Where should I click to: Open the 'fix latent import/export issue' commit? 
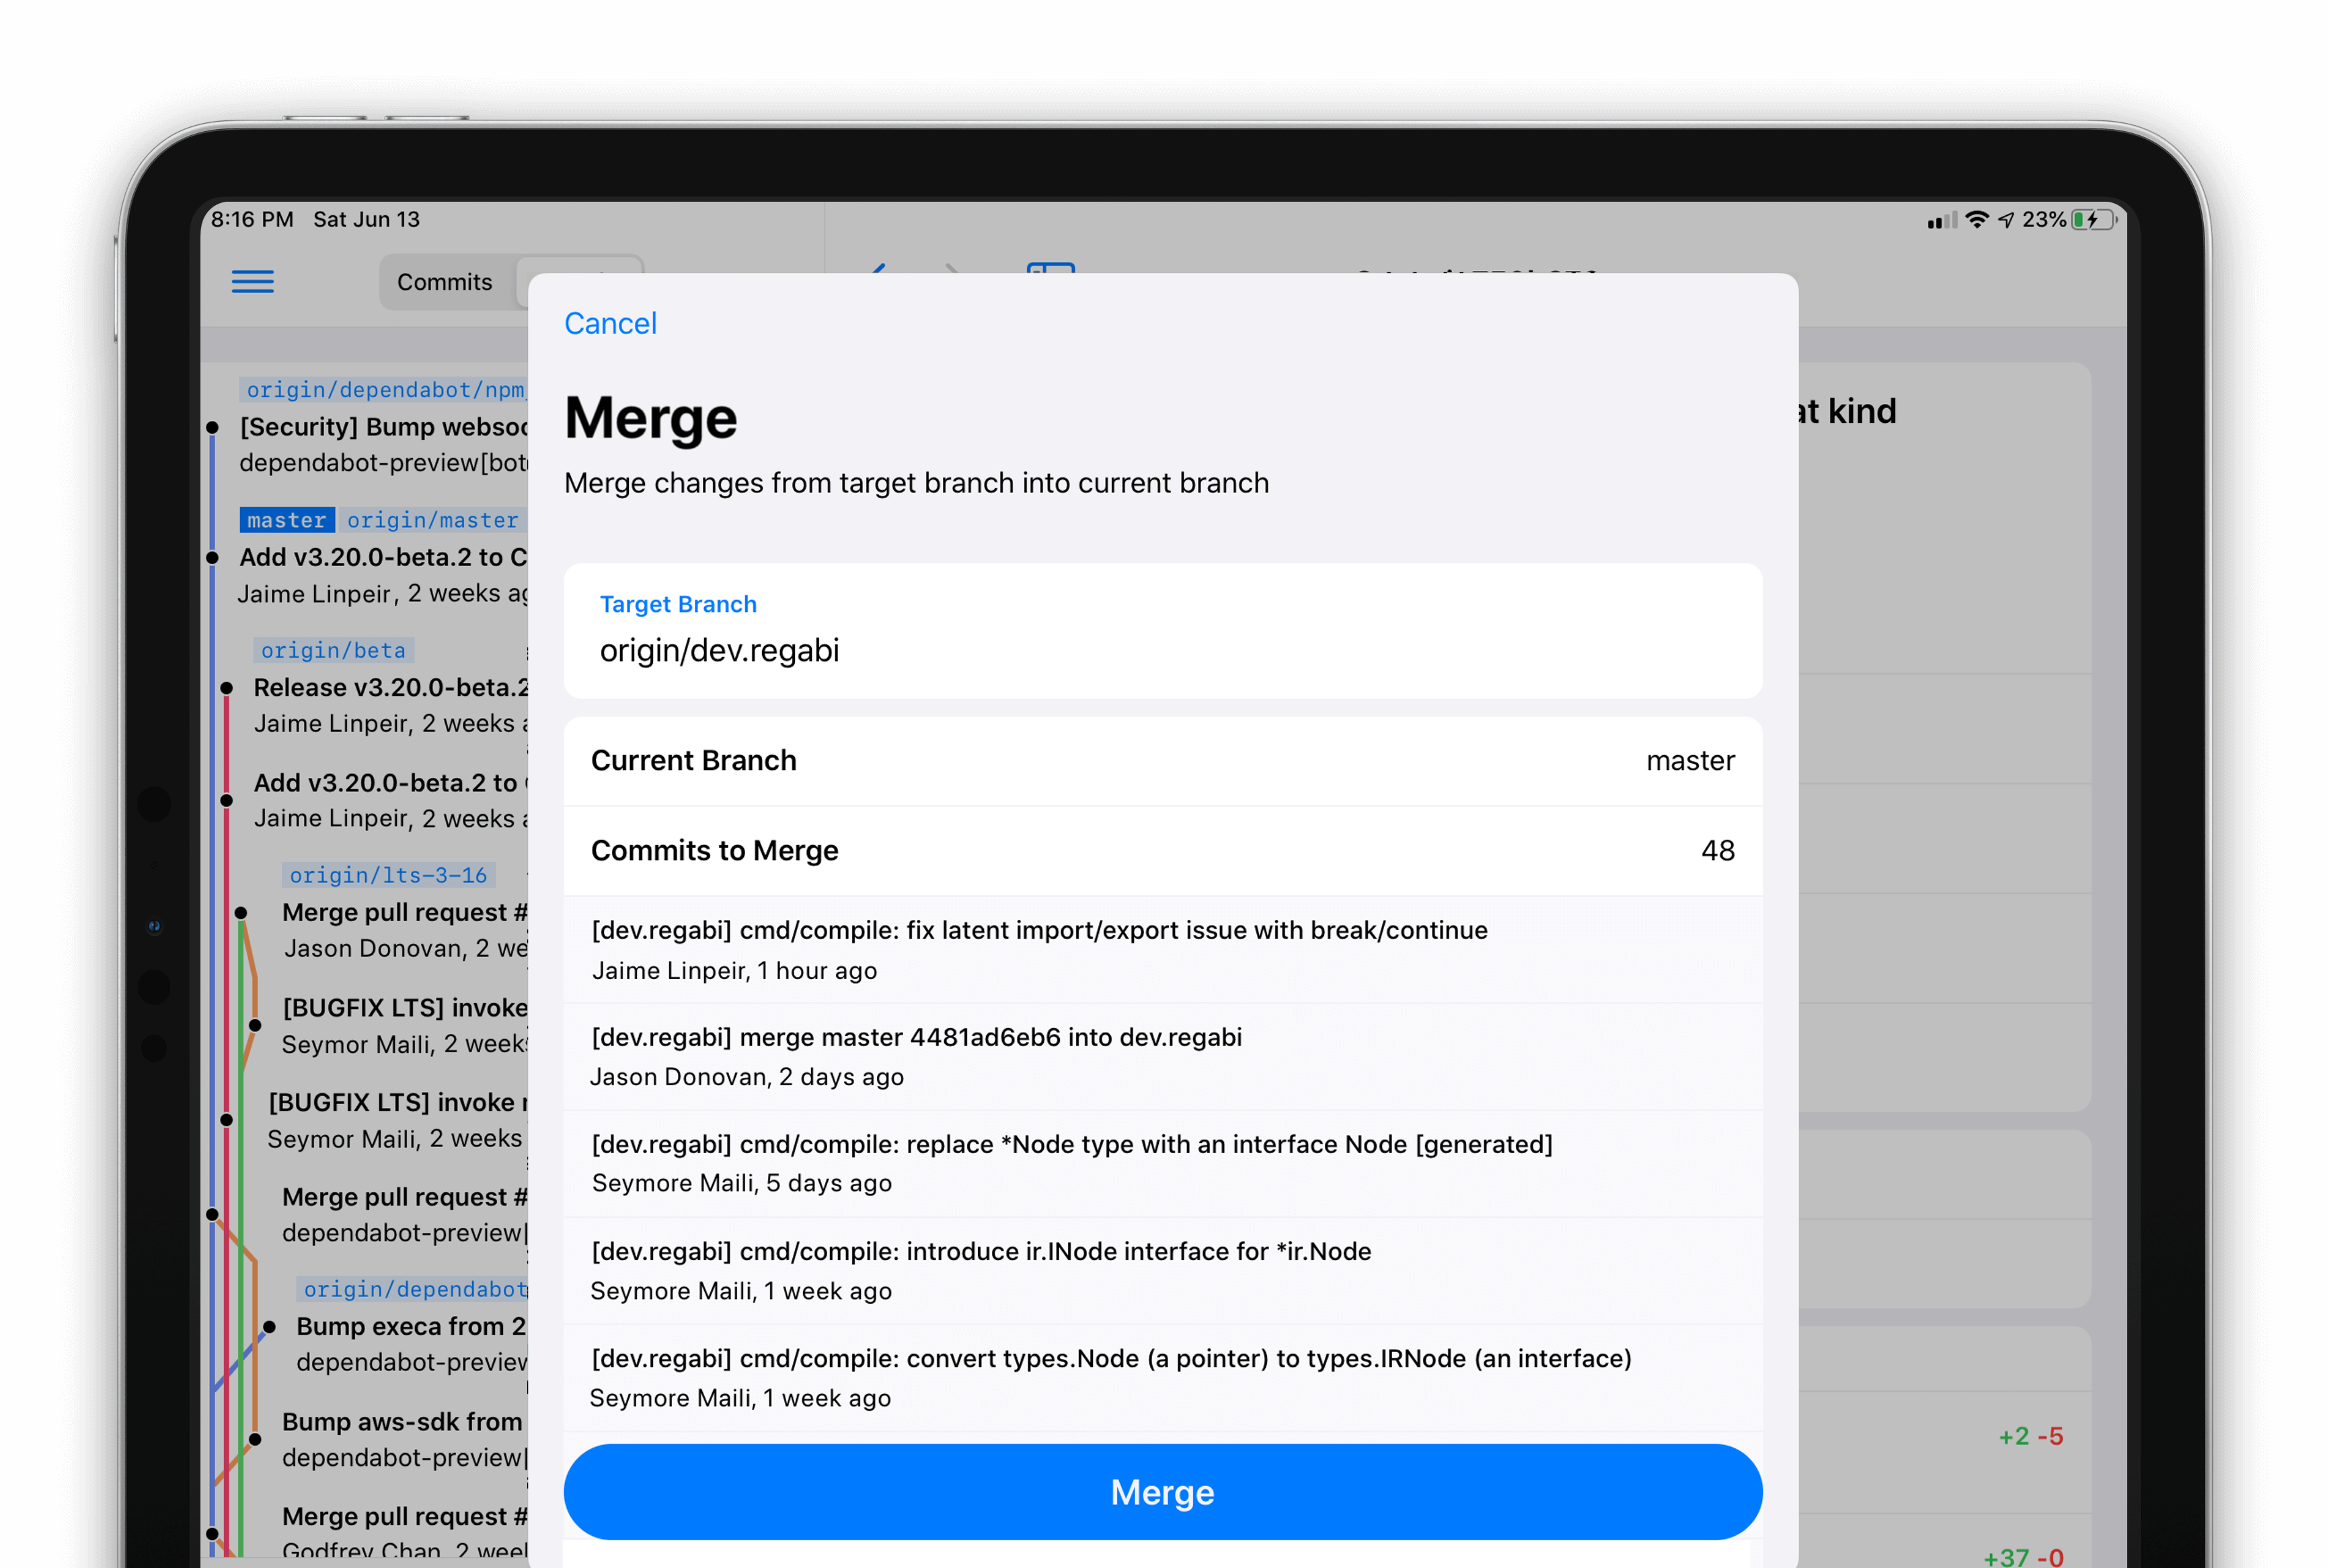coord(1162,949)
